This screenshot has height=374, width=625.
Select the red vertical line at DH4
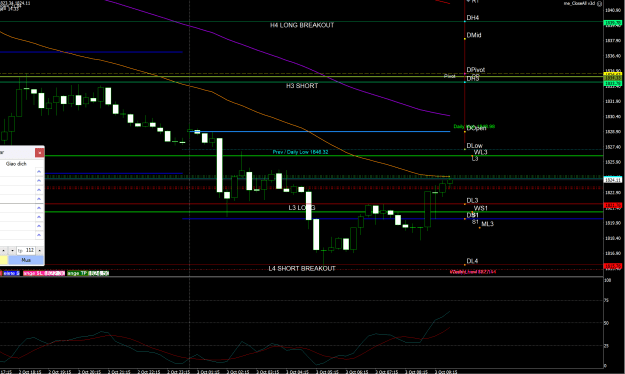coord(465,76)
